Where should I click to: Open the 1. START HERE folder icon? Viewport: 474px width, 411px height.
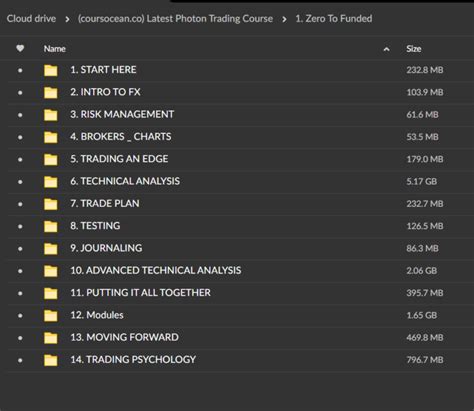[x=51, y=70]
